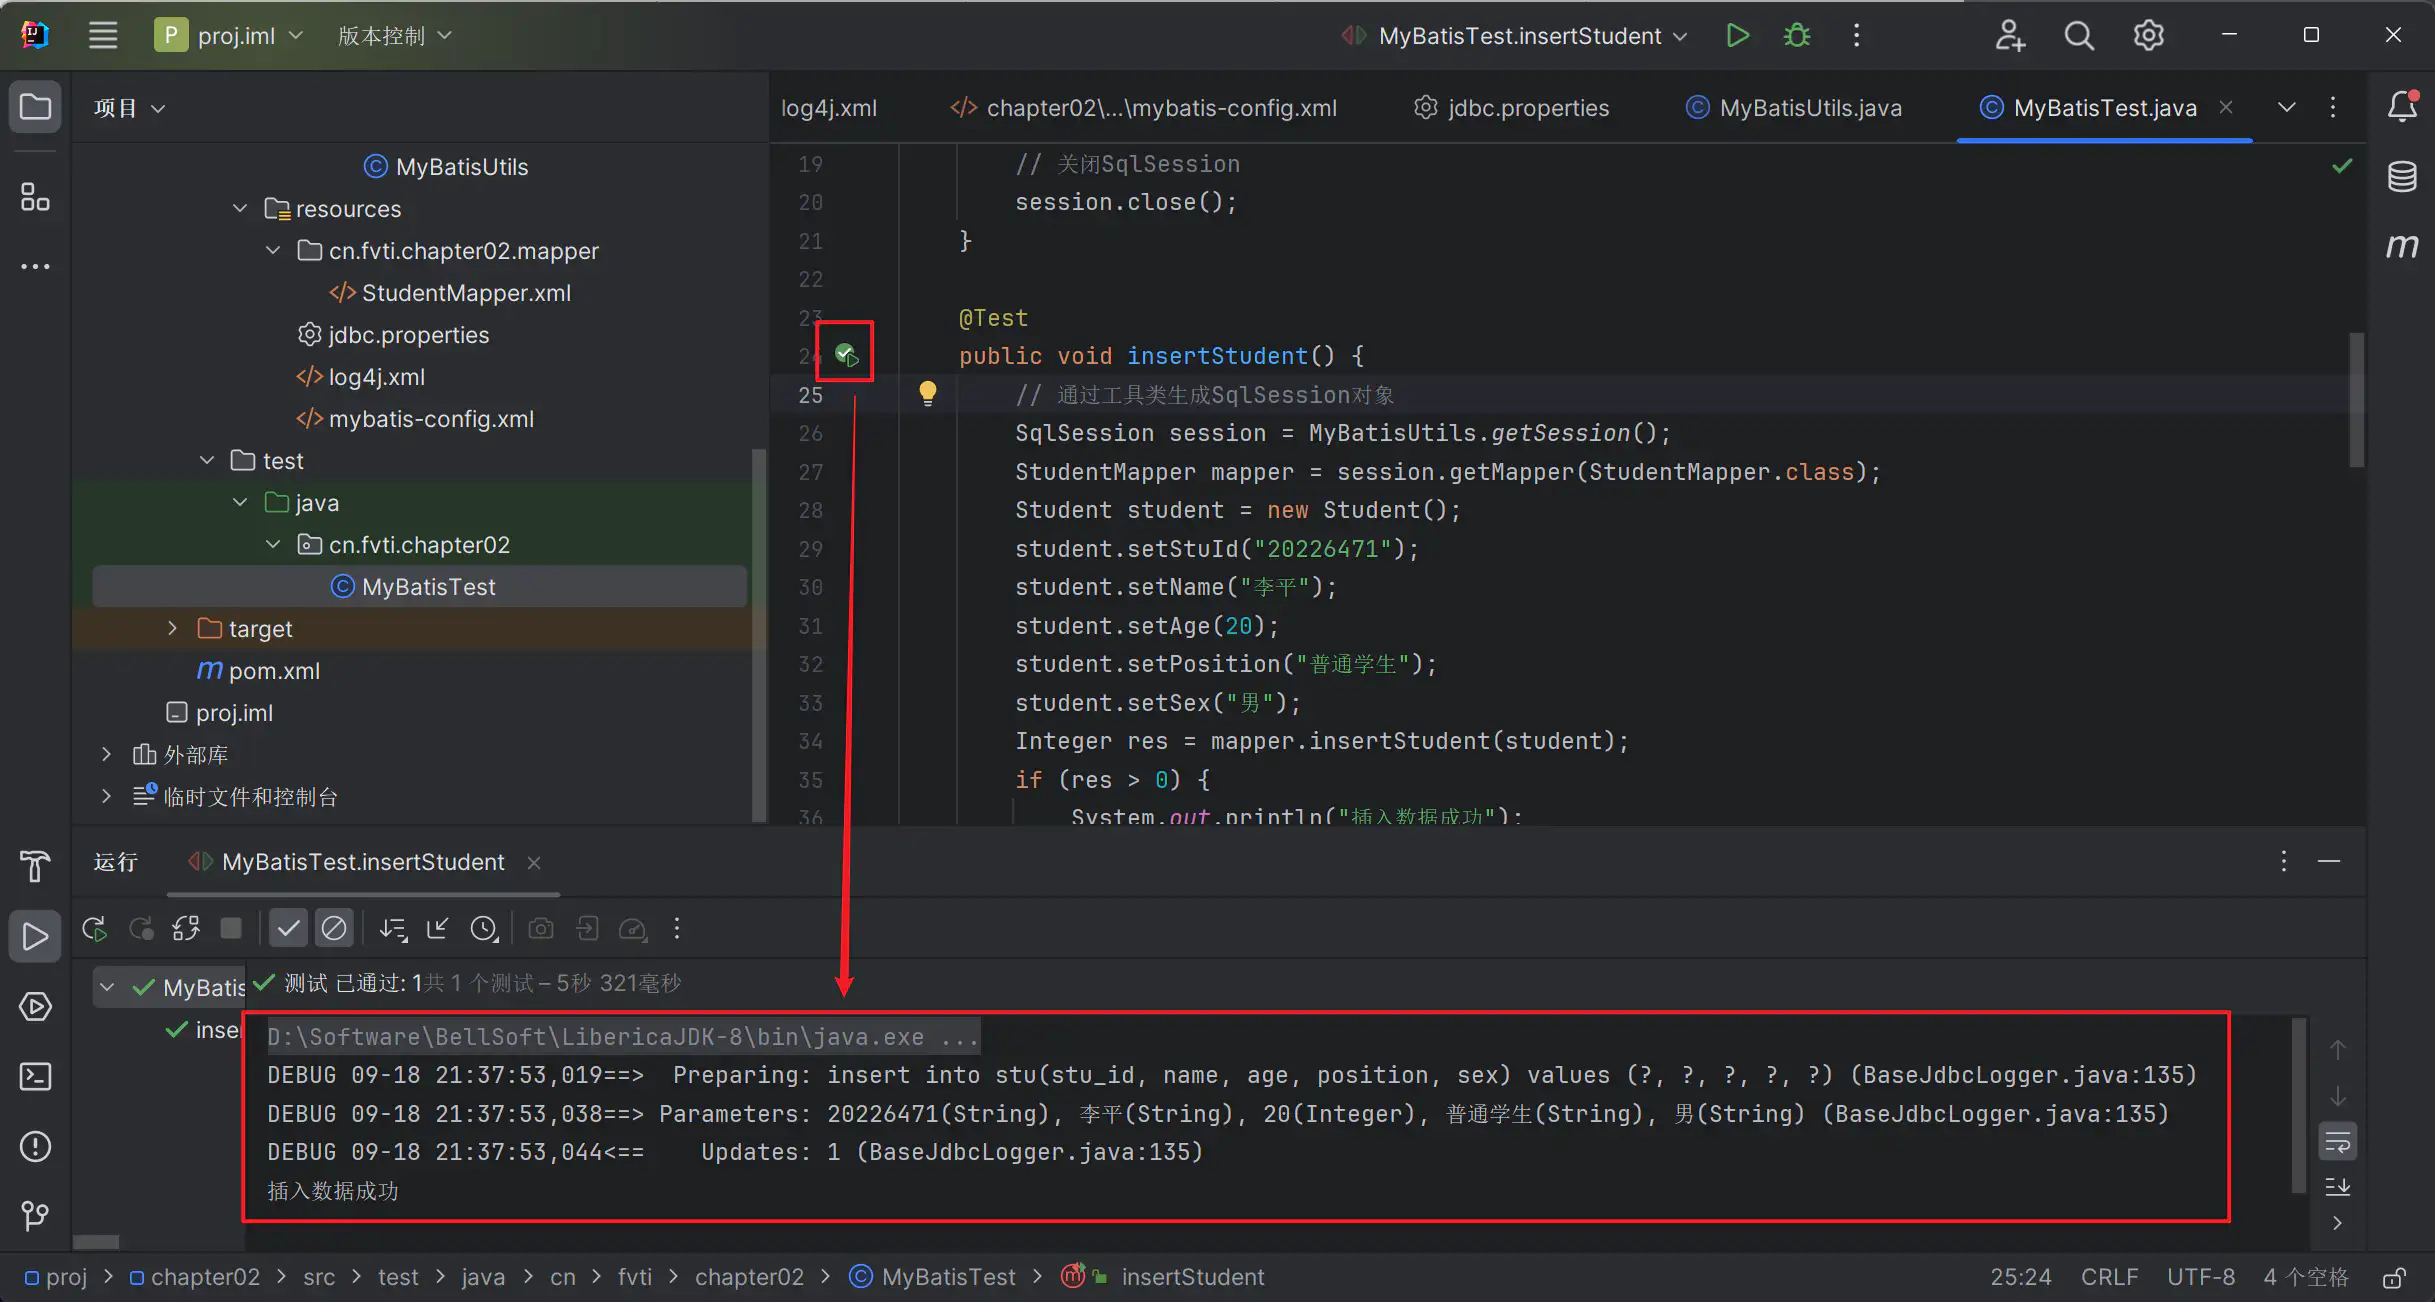This screenshot has height=1302, width=2435.
Task: Switch to jdbc.properties editor tab
Action: [x=1511, y=108]
